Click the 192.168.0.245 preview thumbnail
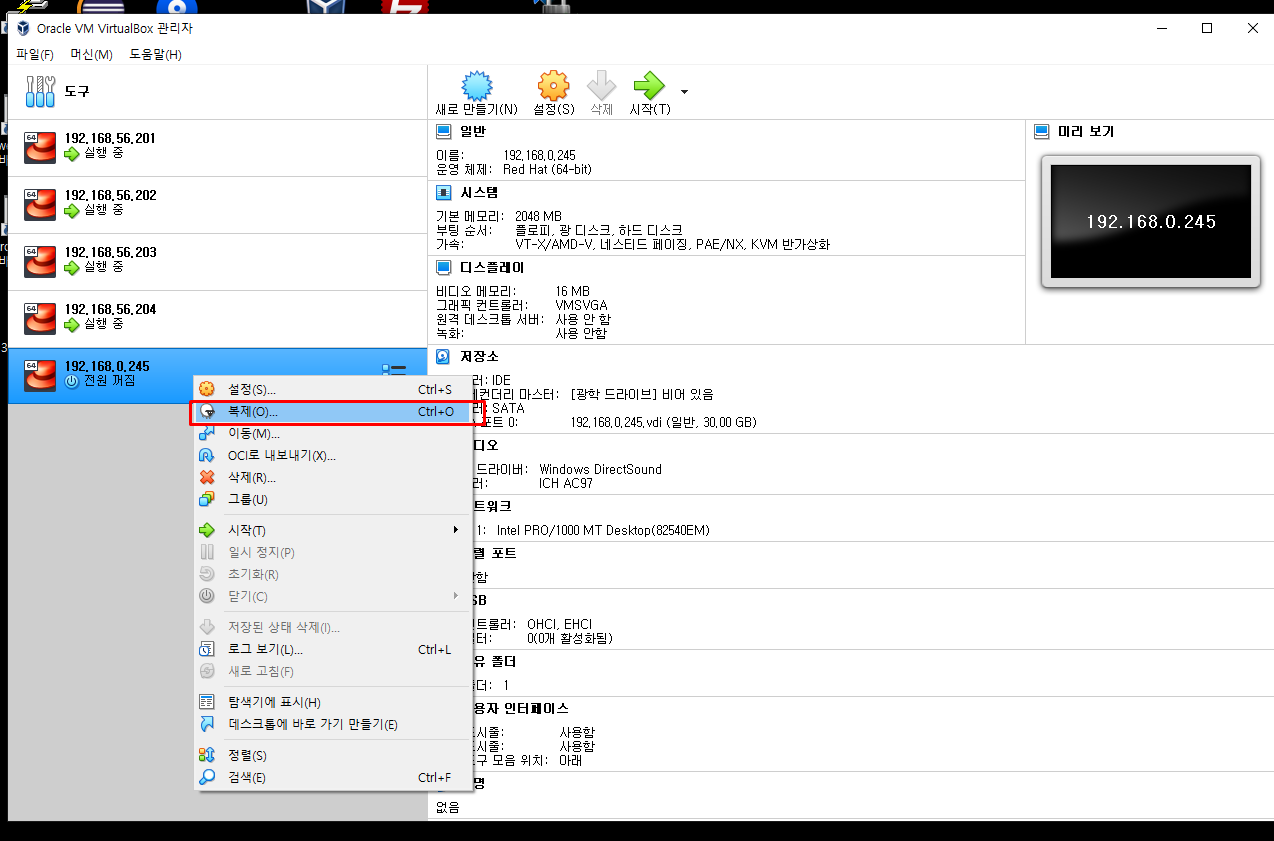Image resolution: width=1274 pixels, height=841 pixels. [1150, 221]
